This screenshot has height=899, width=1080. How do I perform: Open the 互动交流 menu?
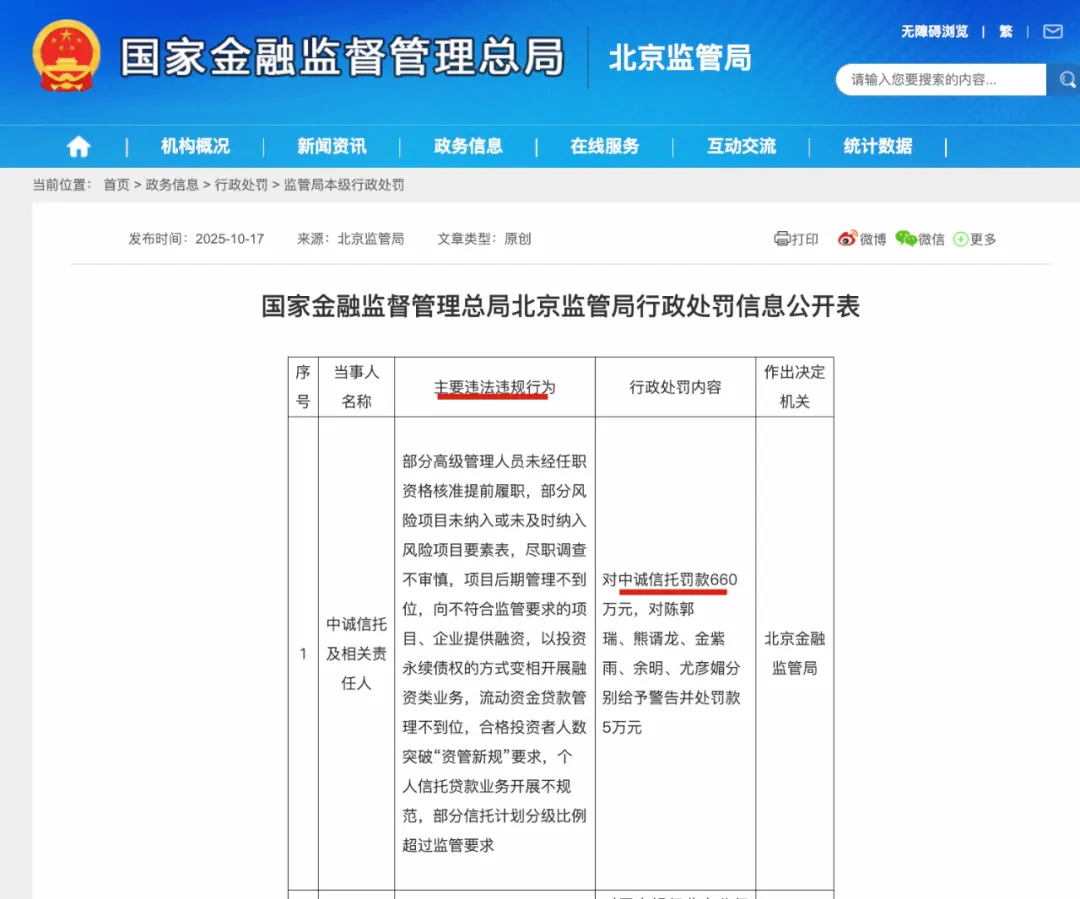pos(741,146)
